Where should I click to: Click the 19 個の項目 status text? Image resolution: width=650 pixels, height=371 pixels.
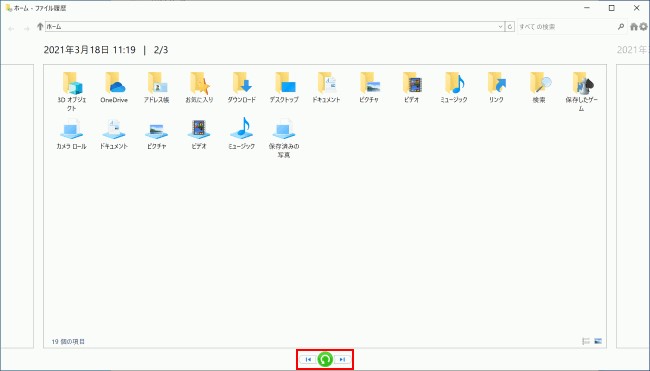(68, 342)
